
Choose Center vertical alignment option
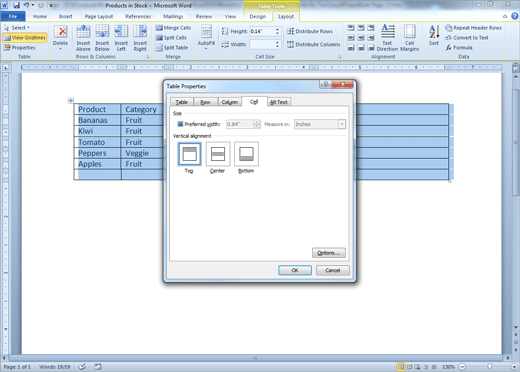(x=218, y=154)
